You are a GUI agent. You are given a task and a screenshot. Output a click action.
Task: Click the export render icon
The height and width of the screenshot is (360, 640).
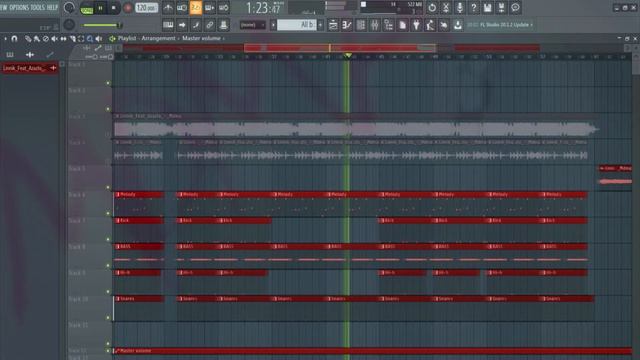tap(501, 7)
